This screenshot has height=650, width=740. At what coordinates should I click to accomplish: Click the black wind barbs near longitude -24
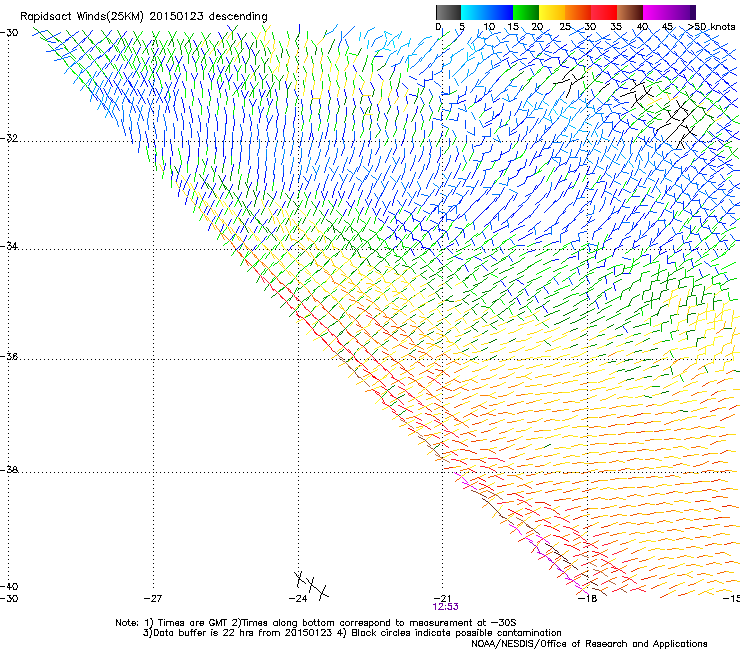pos(311,585)
